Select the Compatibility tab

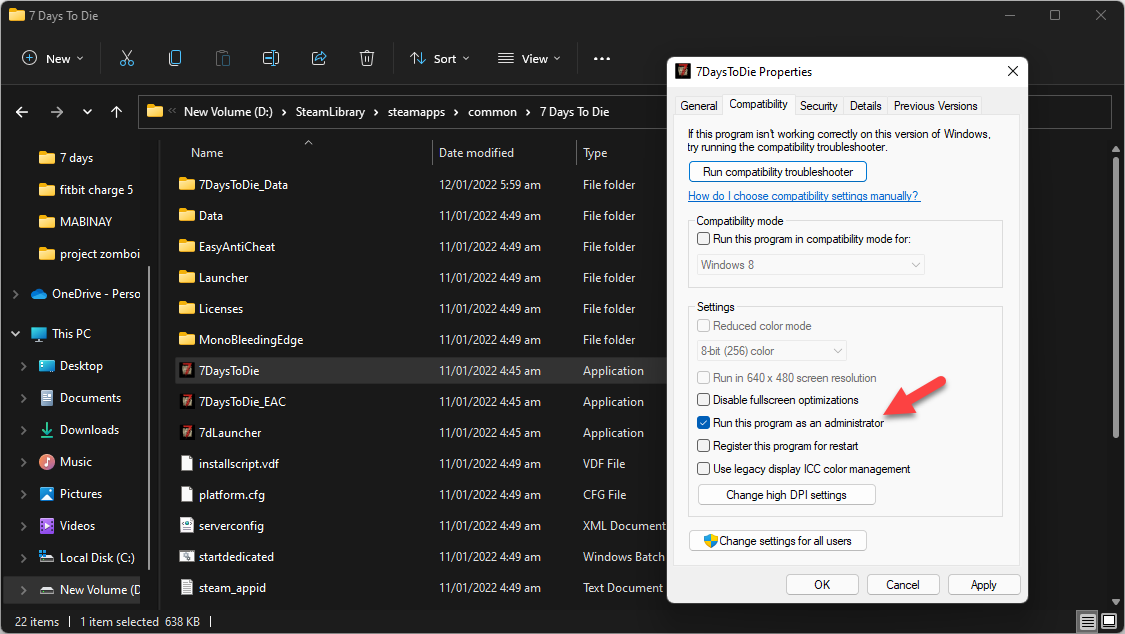758,104
